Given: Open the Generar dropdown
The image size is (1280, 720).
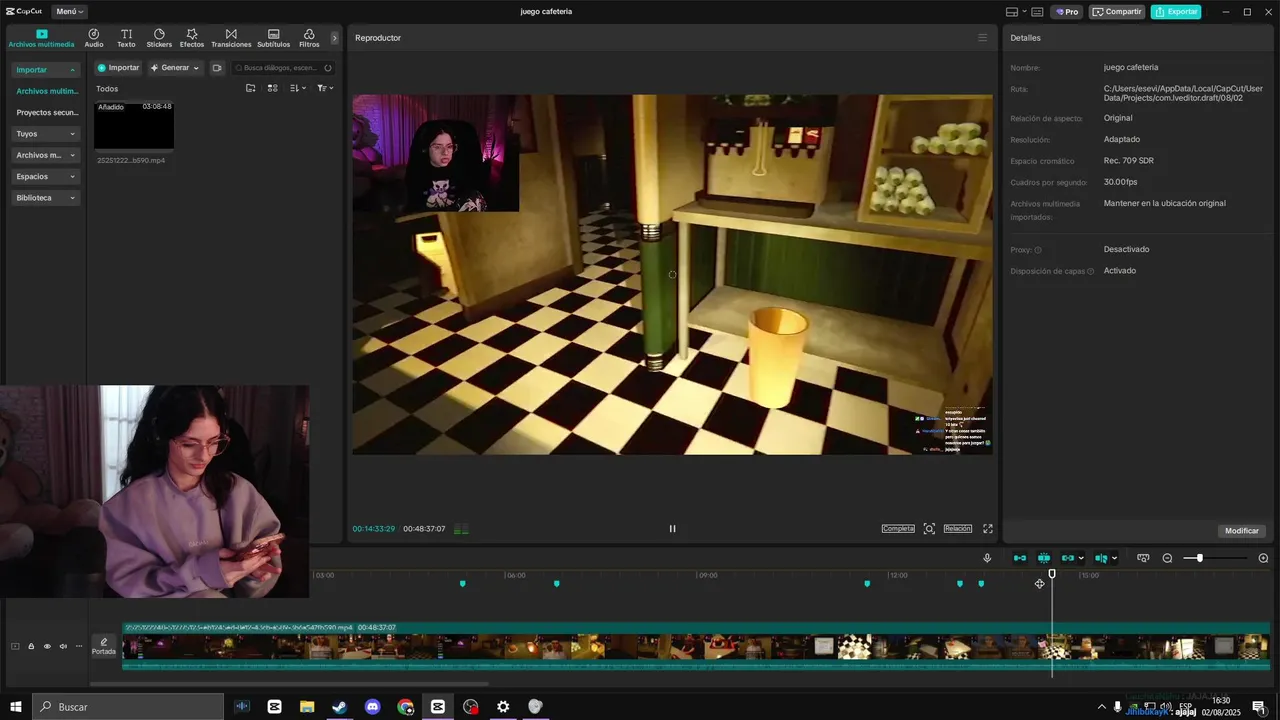Looking at the screenshot, I should pos(175,68).
